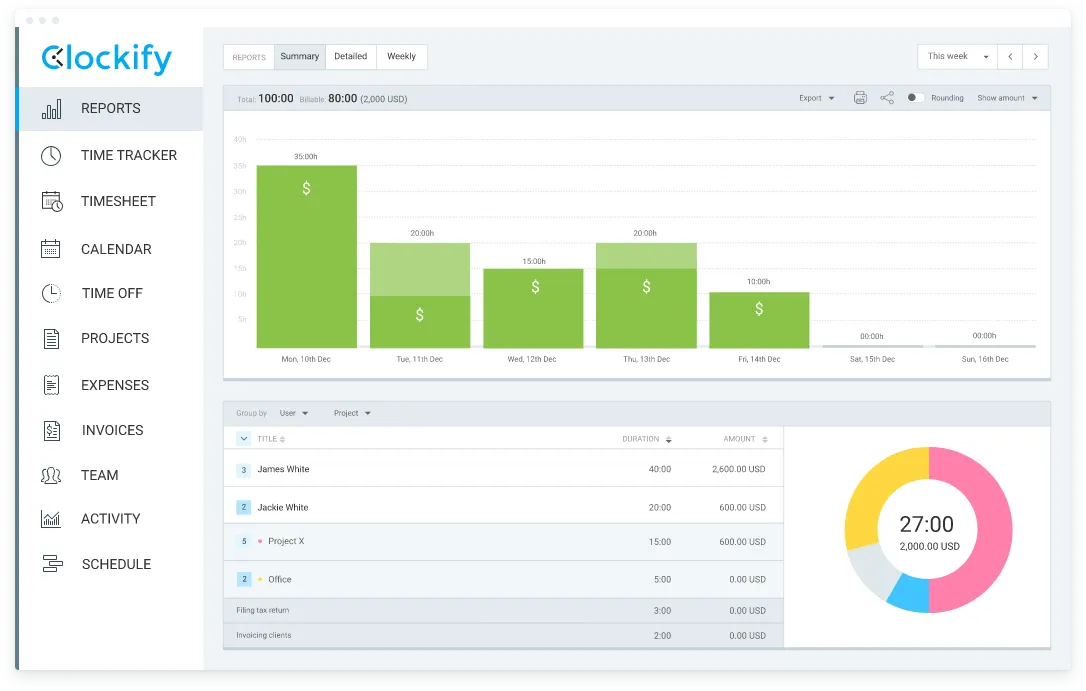Expand Project X's 5 entries badge

point(244,541)
